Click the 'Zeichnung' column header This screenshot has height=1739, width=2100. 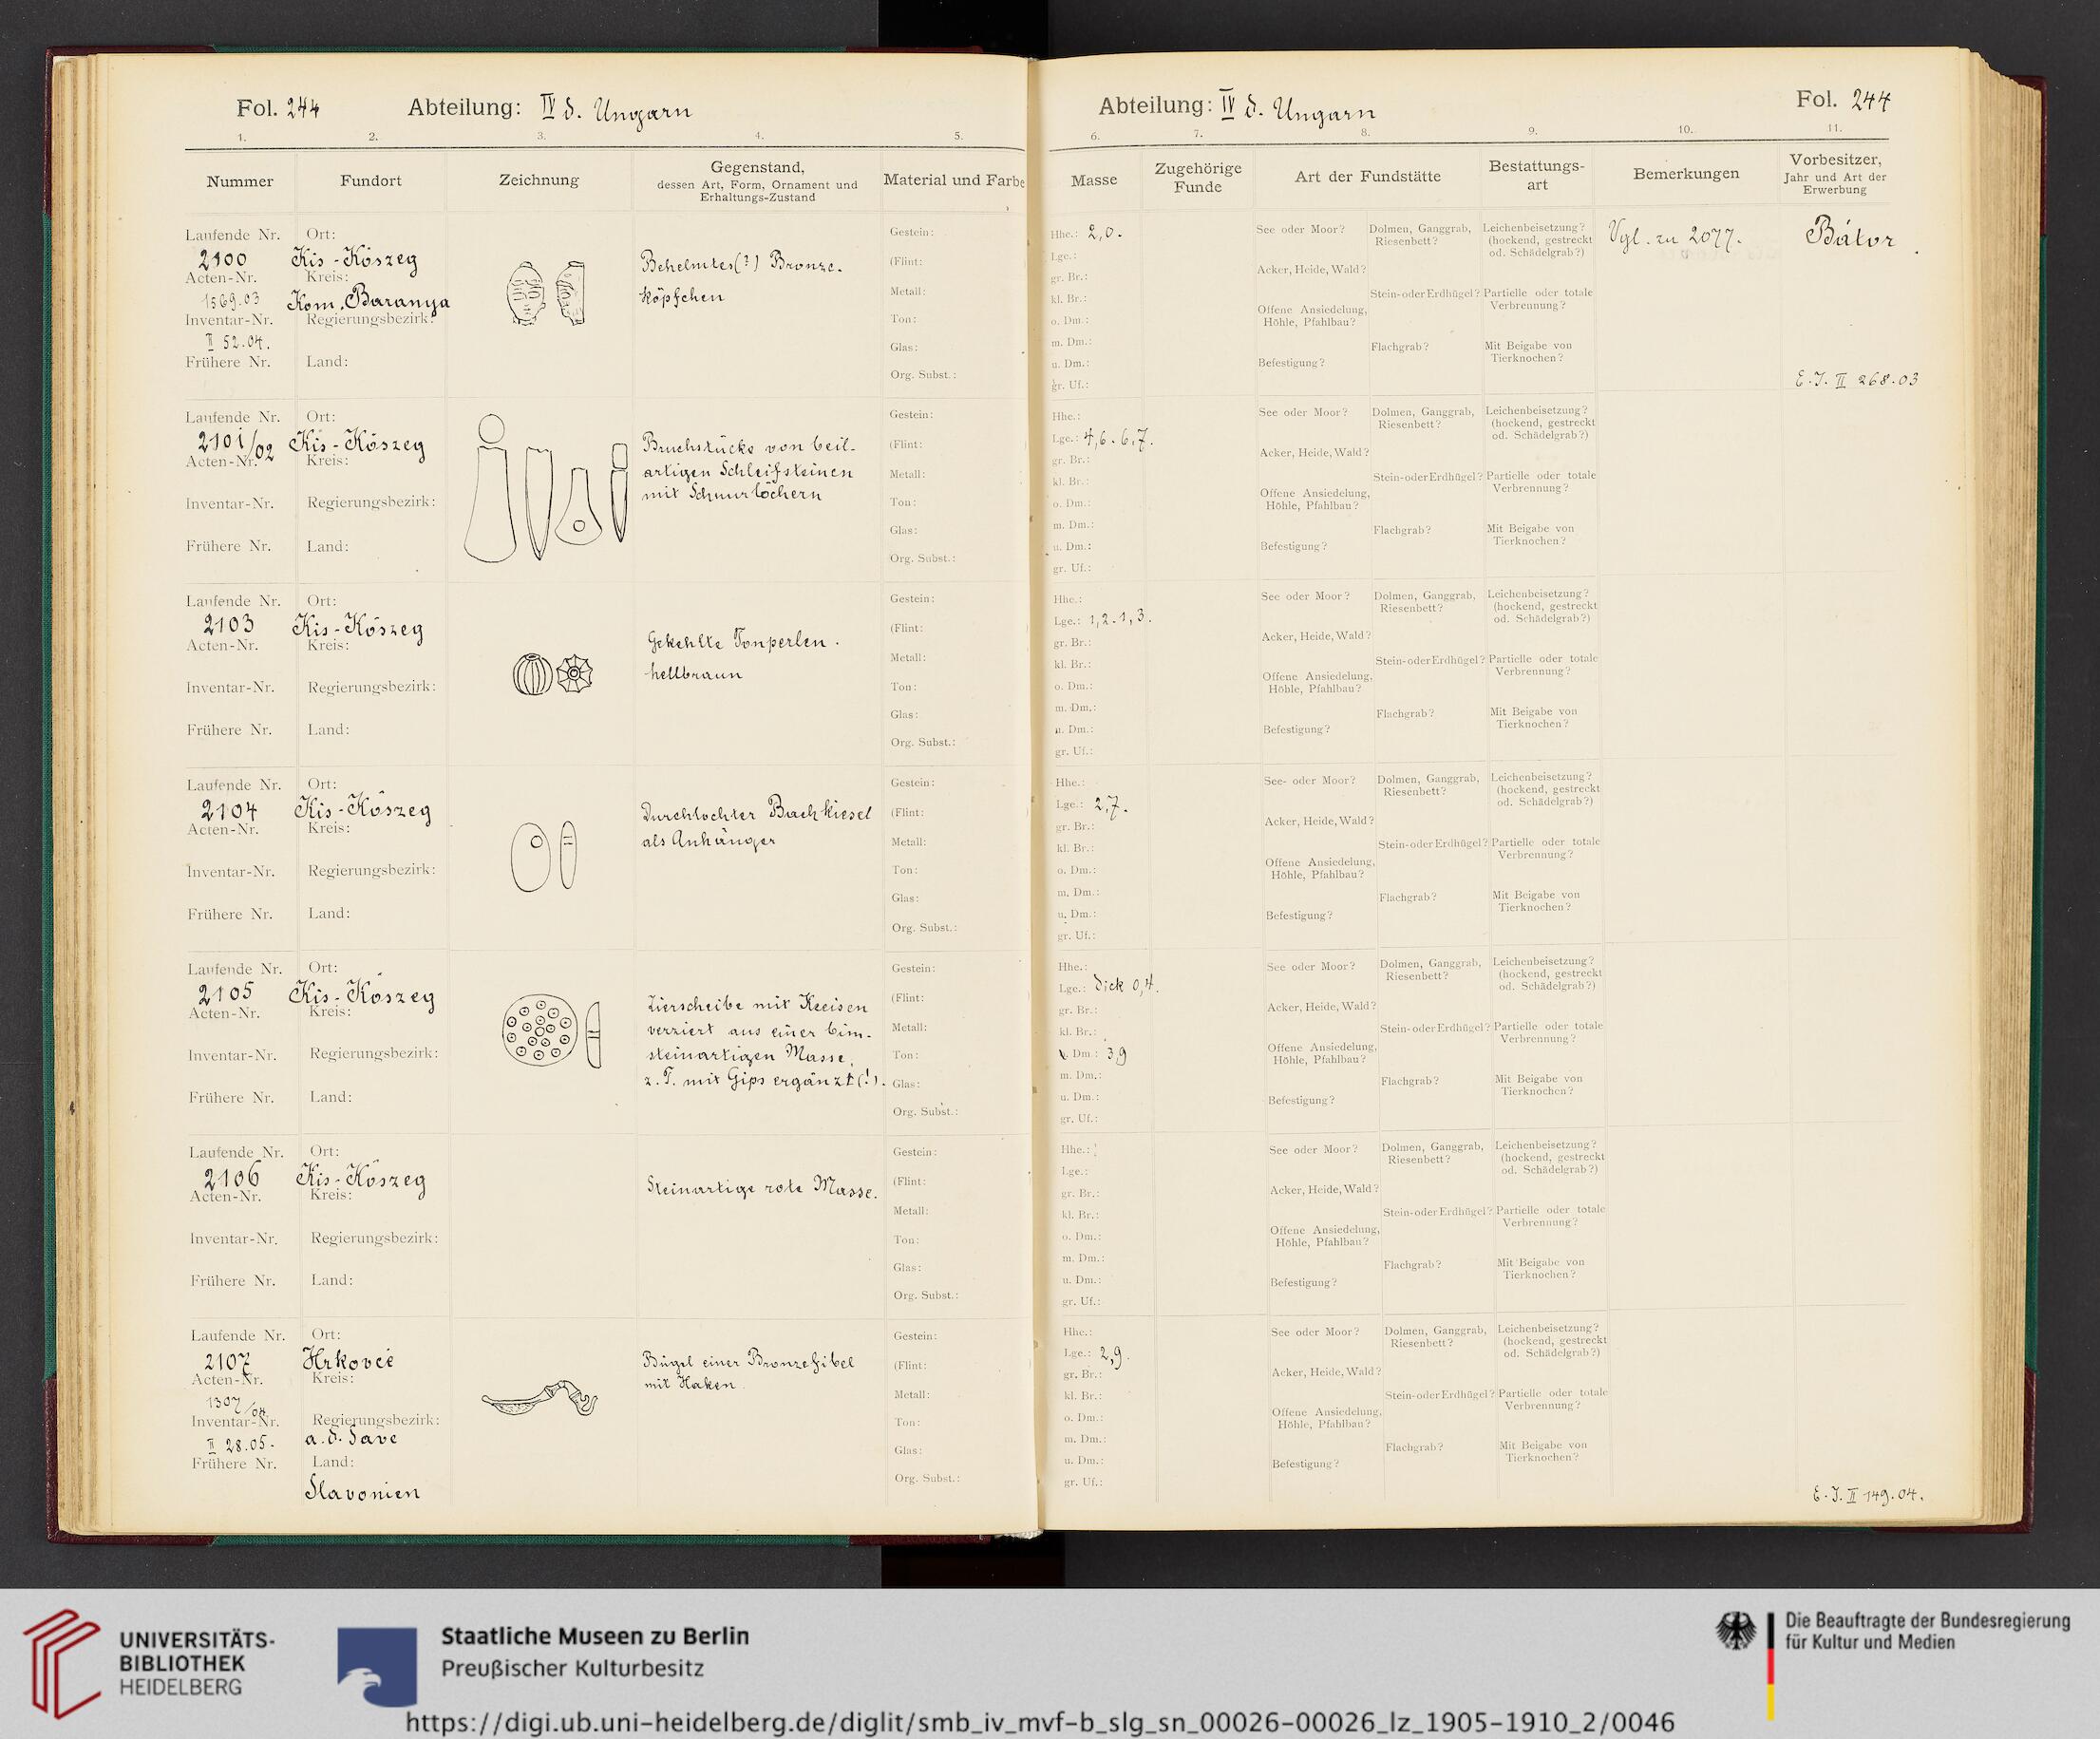coord(539,180)
